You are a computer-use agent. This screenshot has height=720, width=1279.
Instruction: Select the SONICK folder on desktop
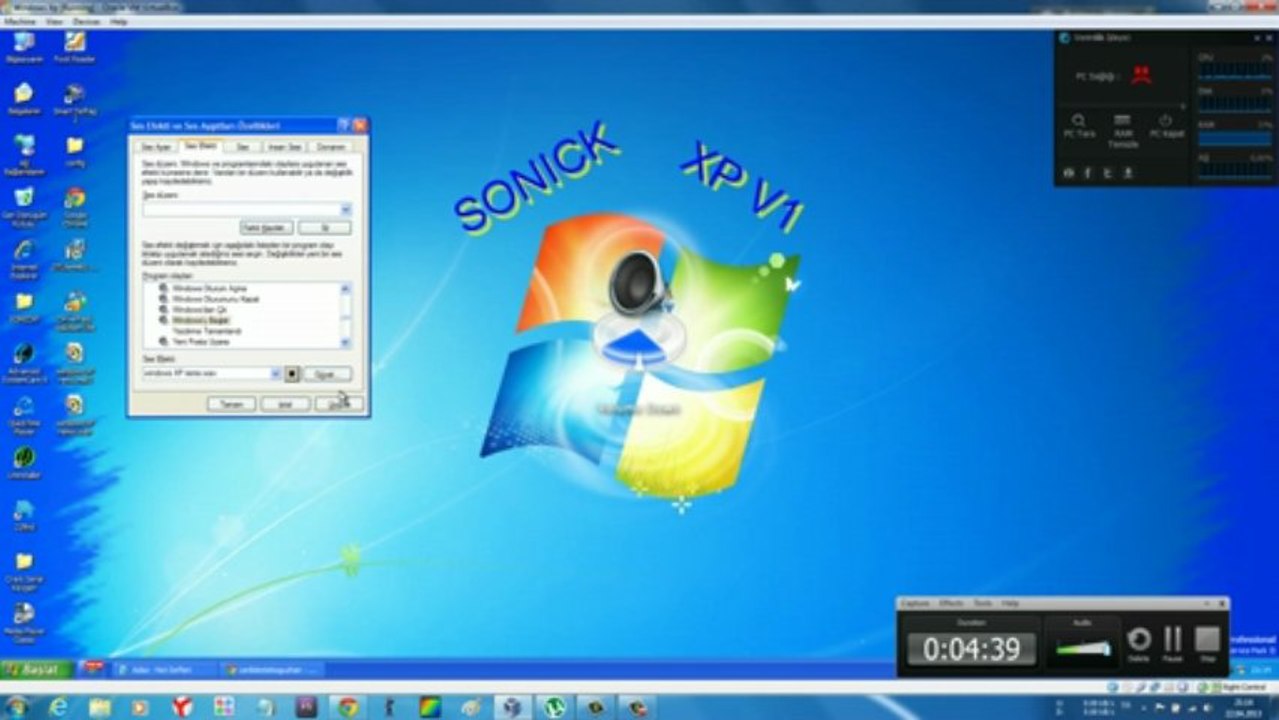24,307
